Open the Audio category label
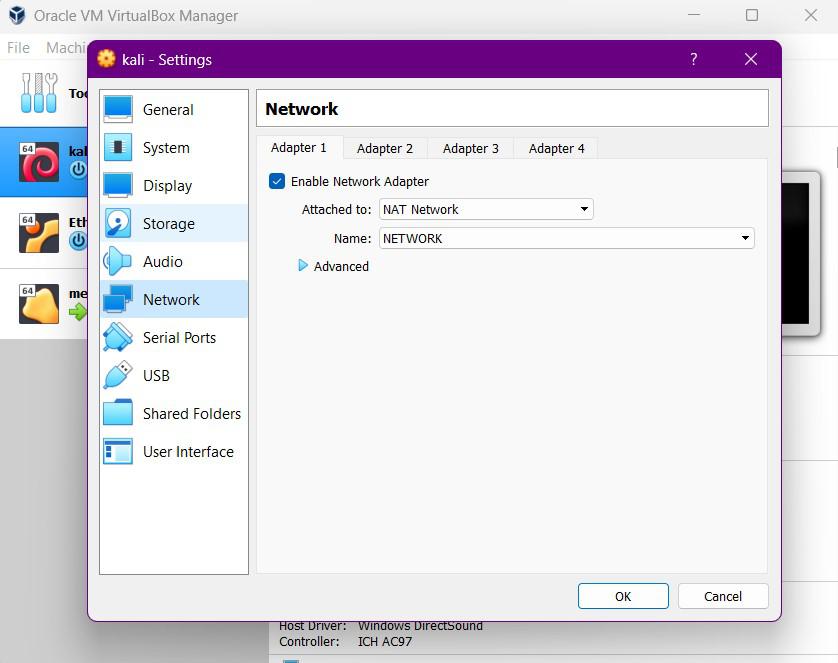Image resolution: width=838 pixels, height=663 pixels. (x=162, y=261)
